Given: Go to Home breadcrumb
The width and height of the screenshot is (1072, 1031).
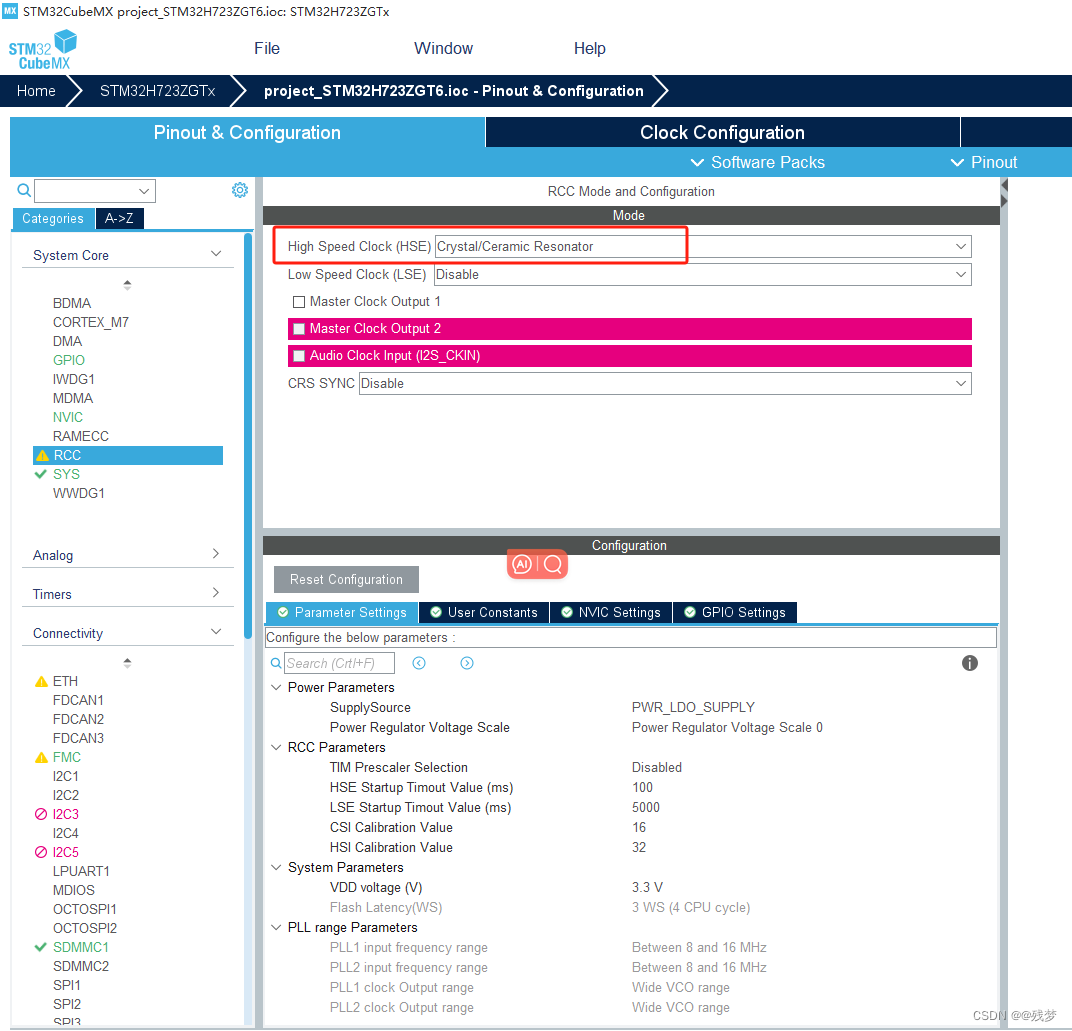Looking at the screenshot, I should click(36, 91).
